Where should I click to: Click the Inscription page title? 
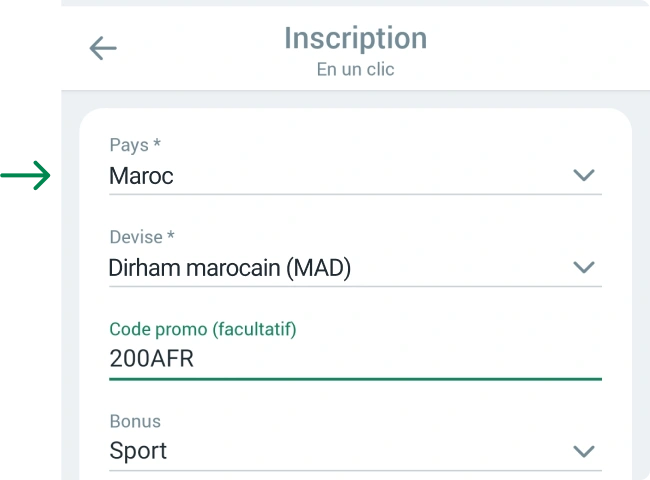coord(355,38)
